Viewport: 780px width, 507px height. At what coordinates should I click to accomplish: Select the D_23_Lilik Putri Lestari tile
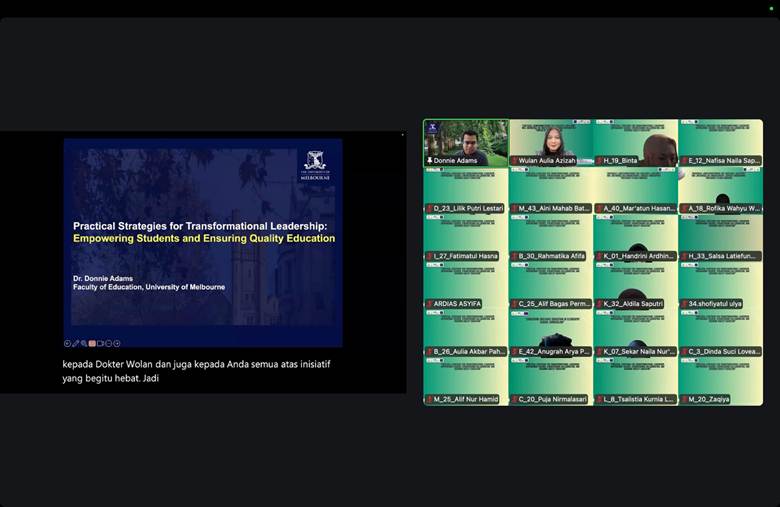click(x=465, y=188)
